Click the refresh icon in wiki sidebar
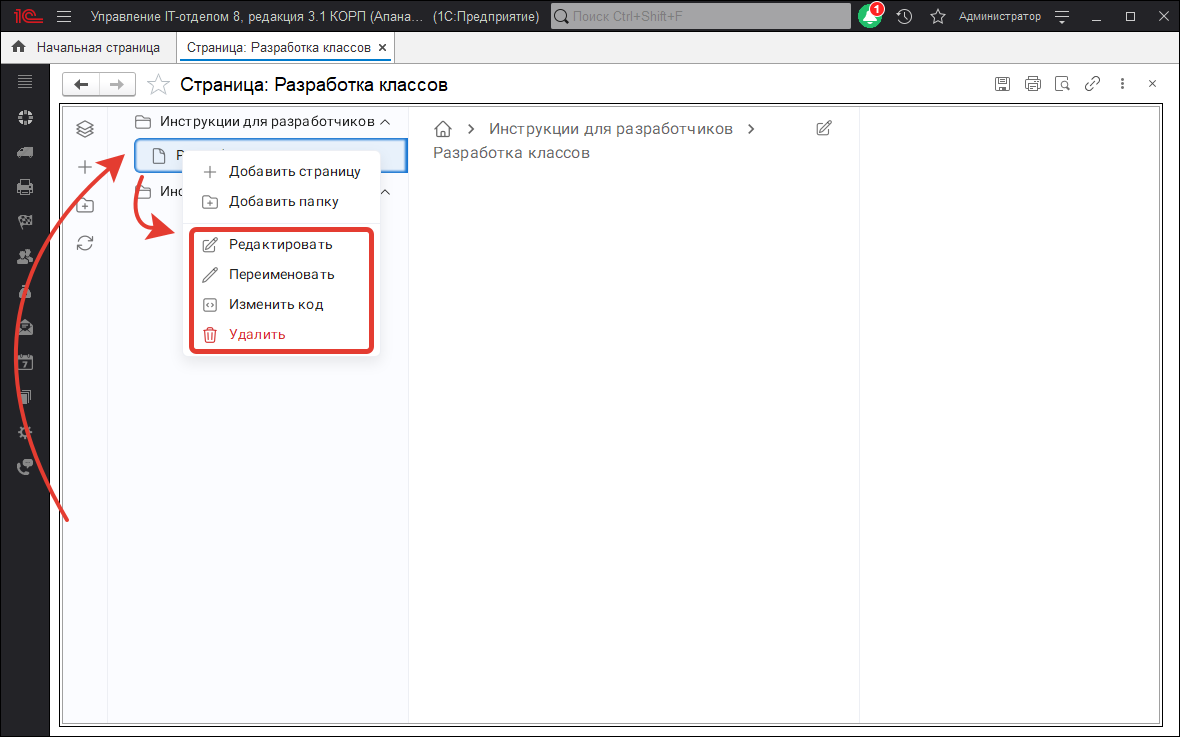The height and width of the screenshot is (737, 1180). (x=85, y=242)
